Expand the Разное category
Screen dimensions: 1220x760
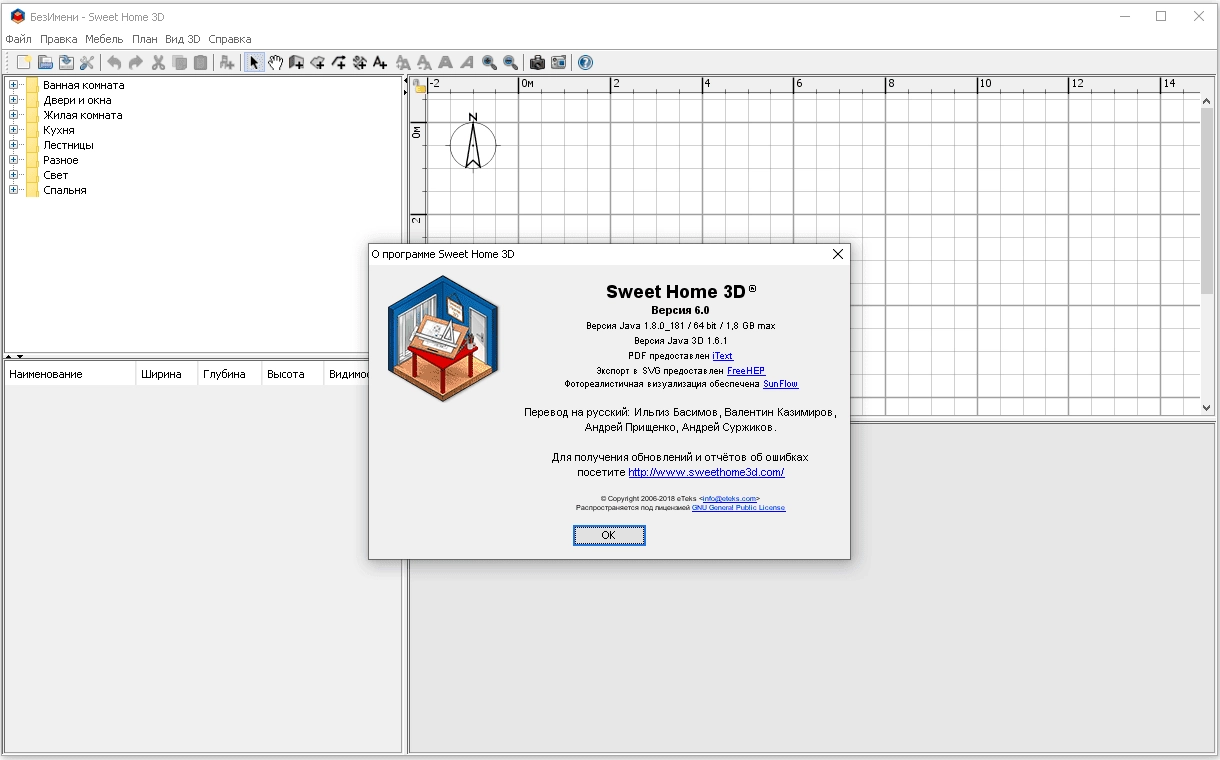click(x=14, y=160)
